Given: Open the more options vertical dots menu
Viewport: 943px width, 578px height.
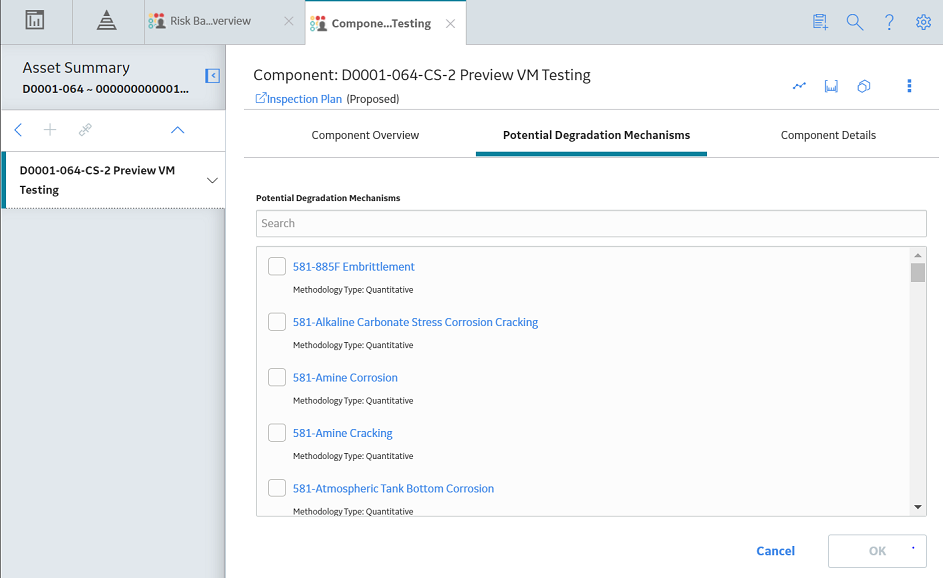Looking at the screenshot, I should pos(909,86).
